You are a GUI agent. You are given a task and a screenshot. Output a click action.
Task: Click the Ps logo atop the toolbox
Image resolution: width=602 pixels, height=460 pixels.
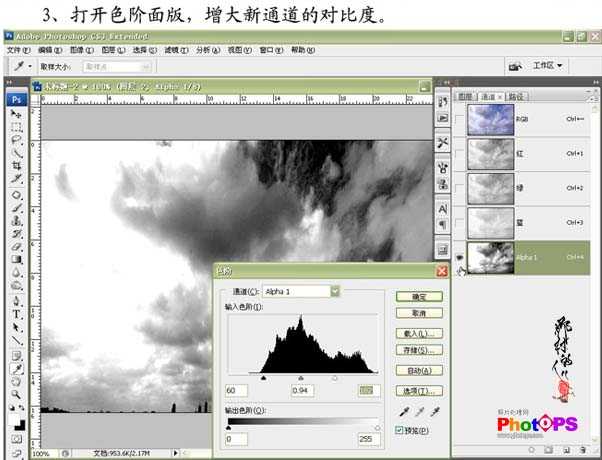[17, 99]
